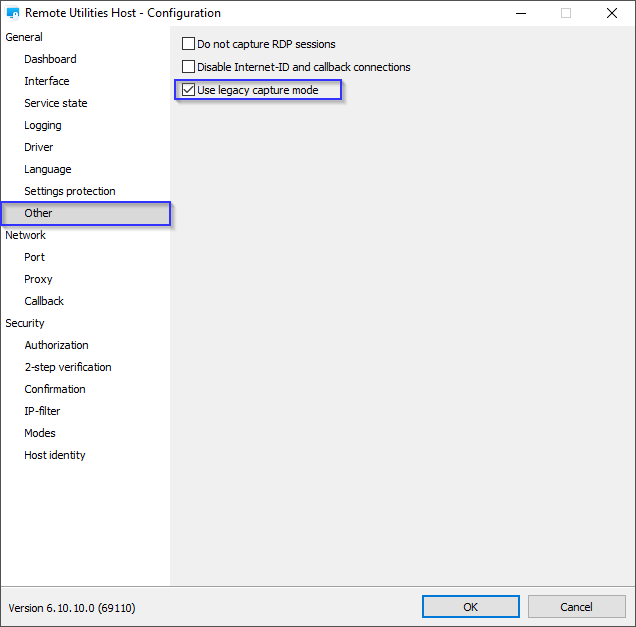Open the Logging section
Image resolution: width=636 pixels, height=627 pixels.
43,125
